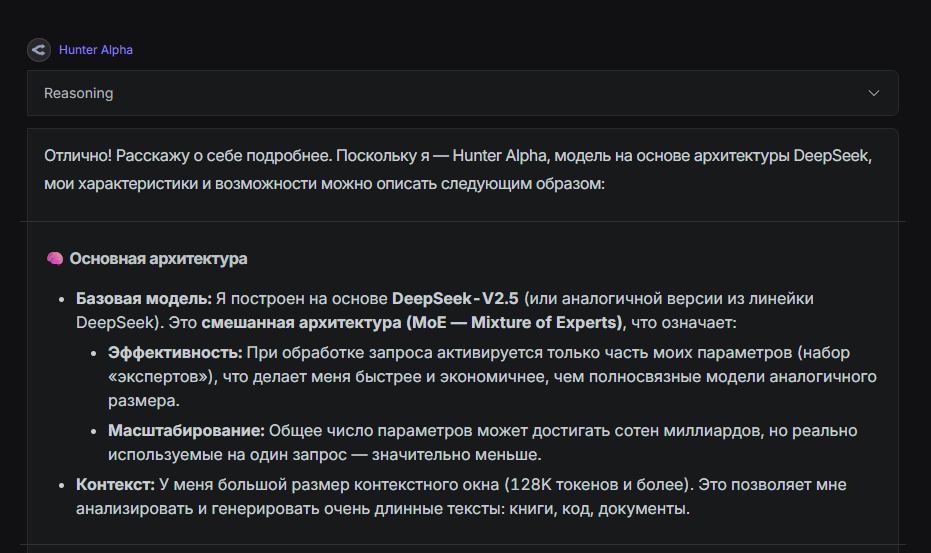Viewport: 931px width, 553px height.
Task: Click the brain emoji beside Основная архитектура
Action: [55, 259]
